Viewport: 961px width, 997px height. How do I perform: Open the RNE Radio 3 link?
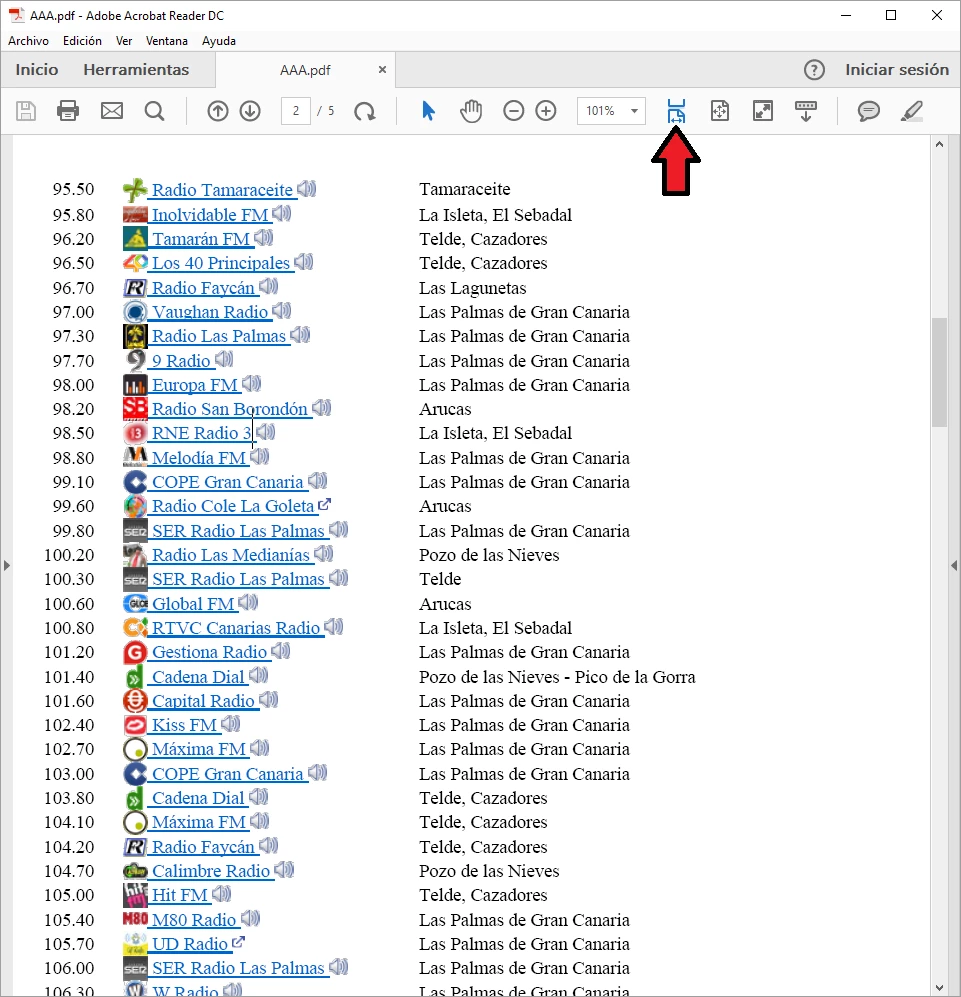202,433
